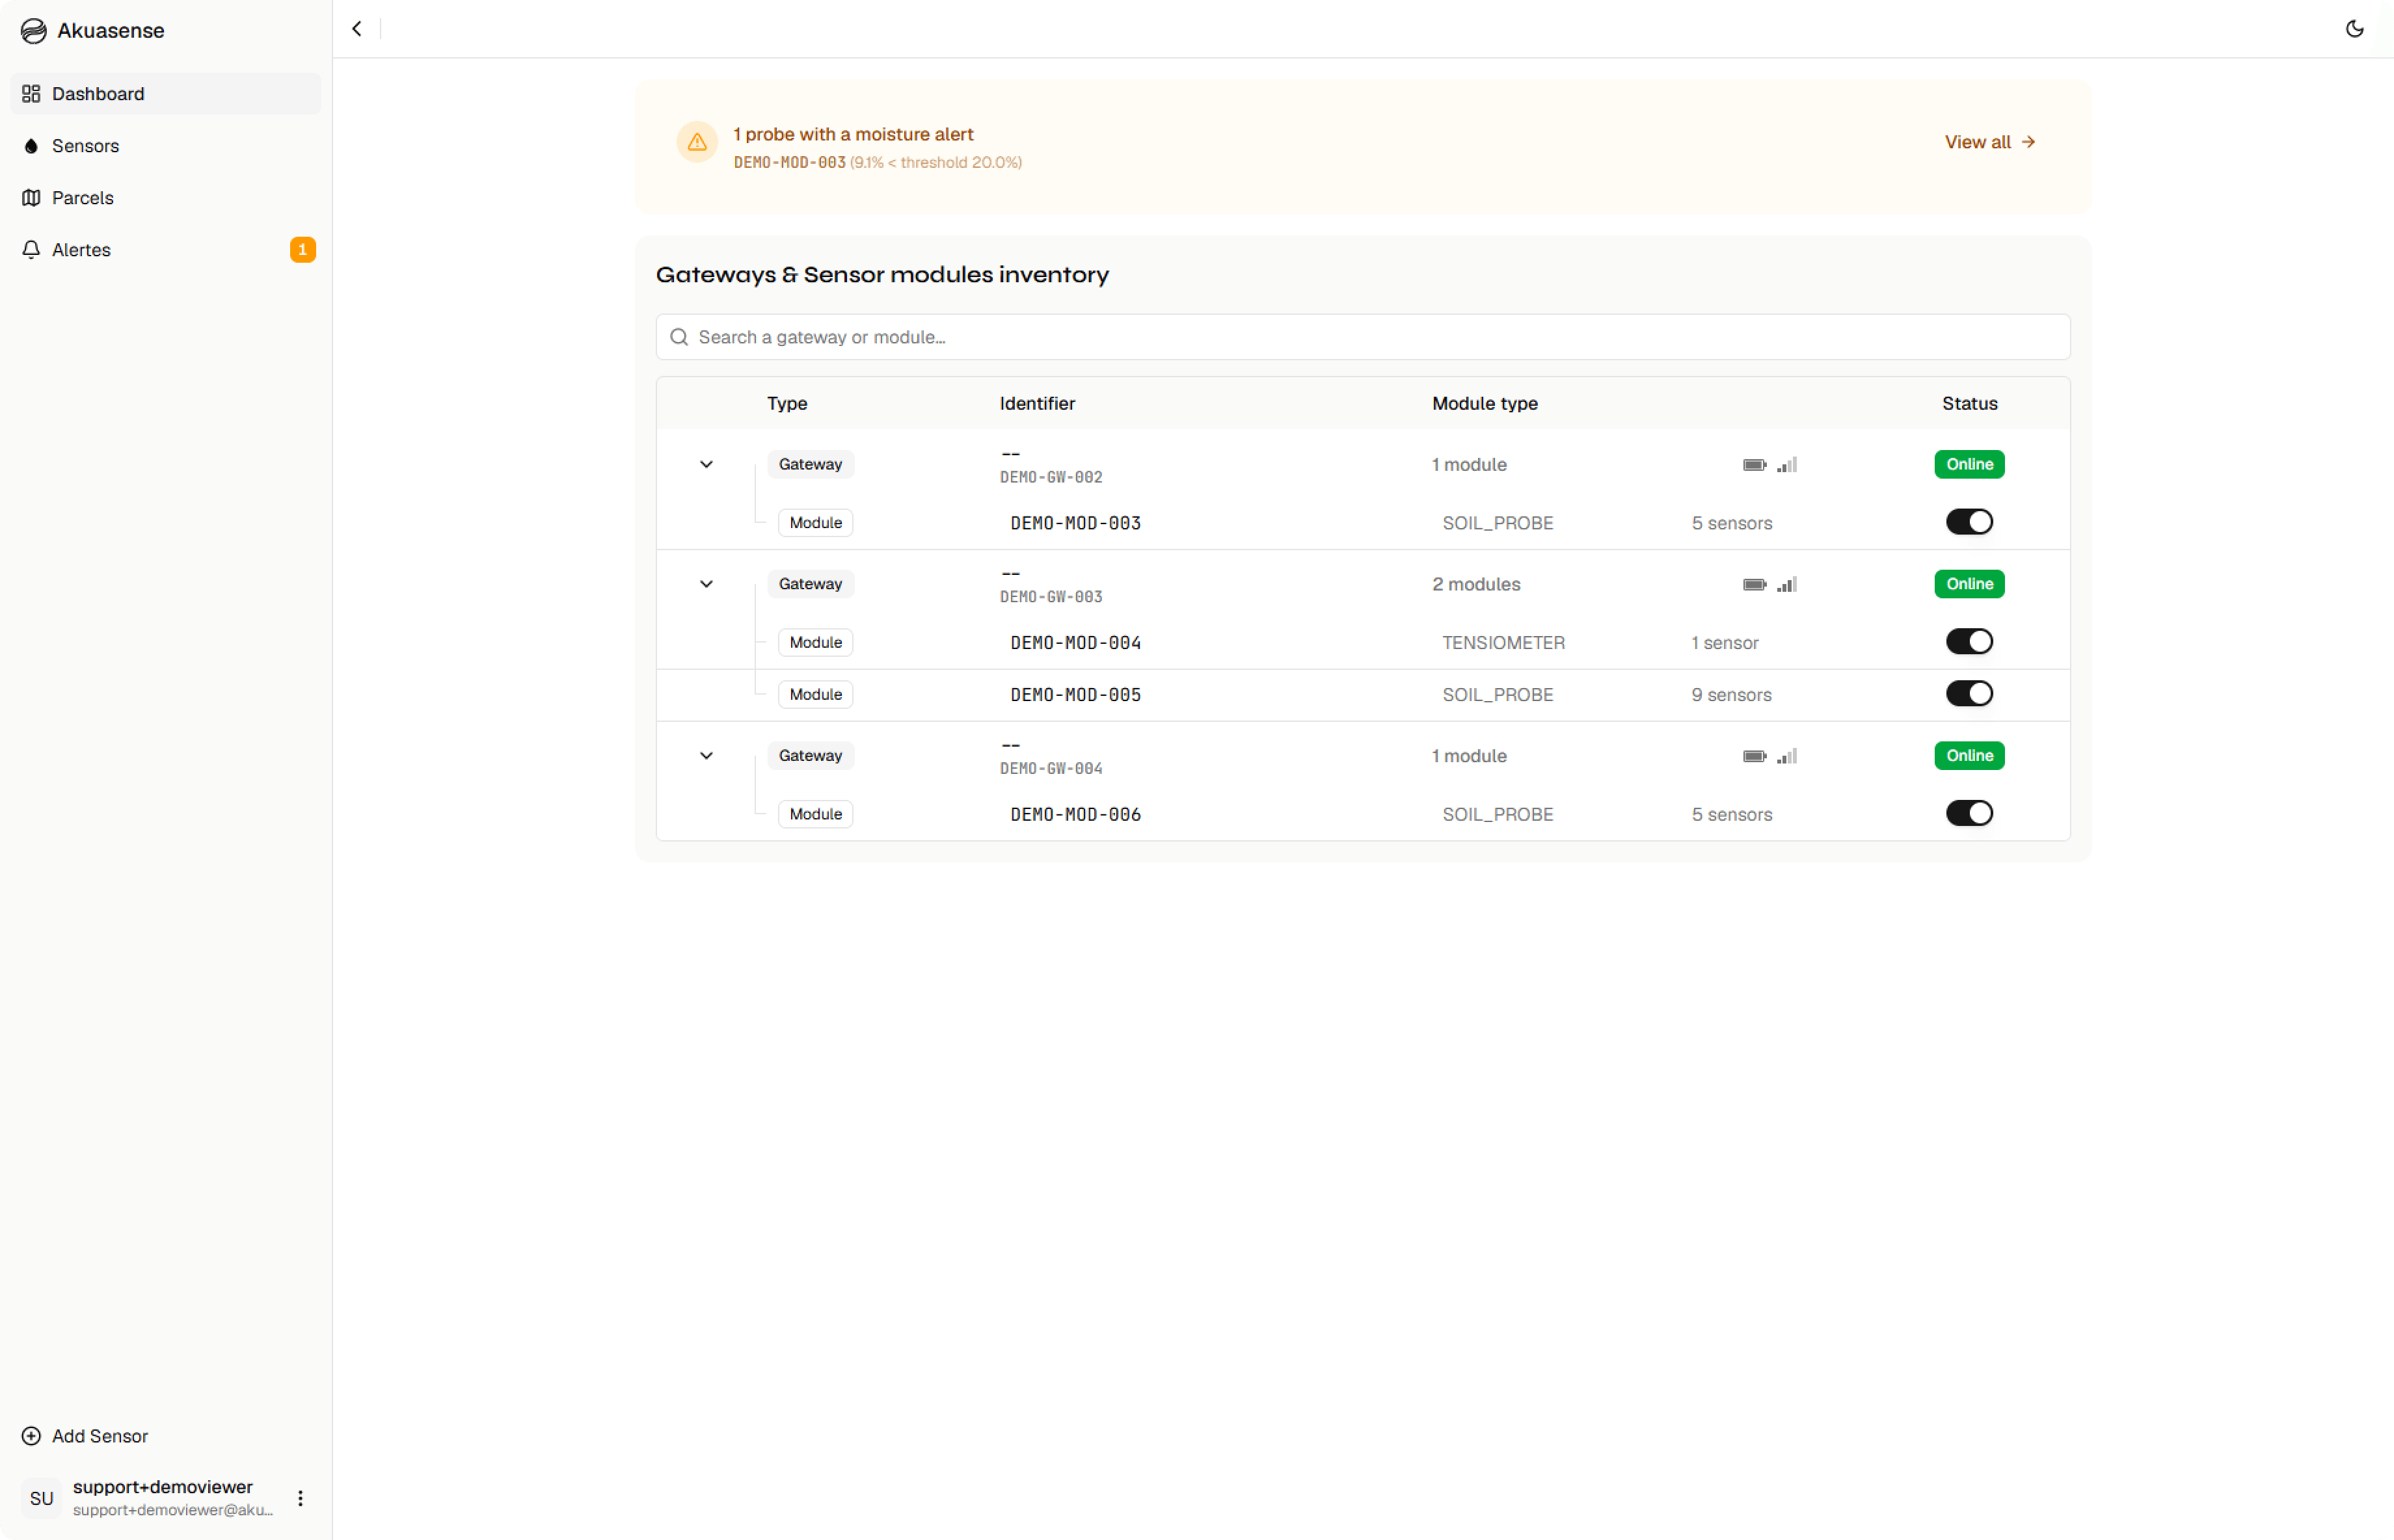The image size is (2394, 1540).
Task: Toggle the DEMO-MOD-006 module switch
Action: point(1969,814)
